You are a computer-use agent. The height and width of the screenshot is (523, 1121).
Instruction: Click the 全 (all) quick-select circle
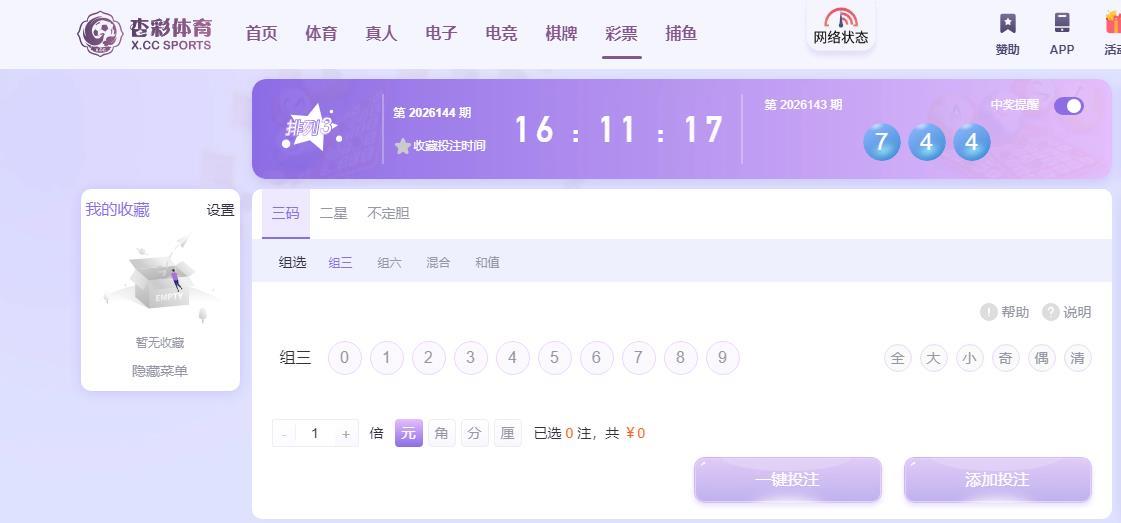898,358
